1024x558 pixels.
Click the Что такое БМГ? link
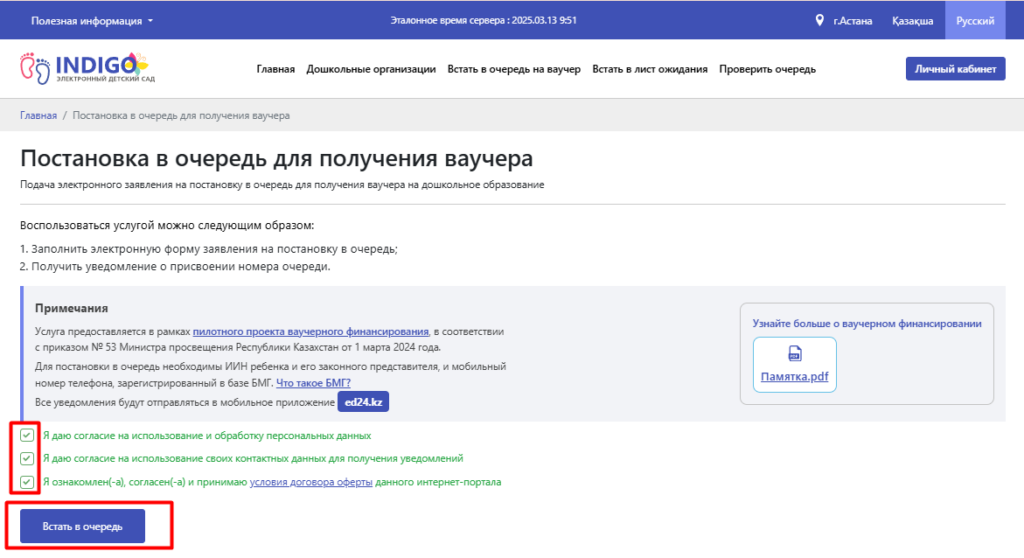coord(313,383)
